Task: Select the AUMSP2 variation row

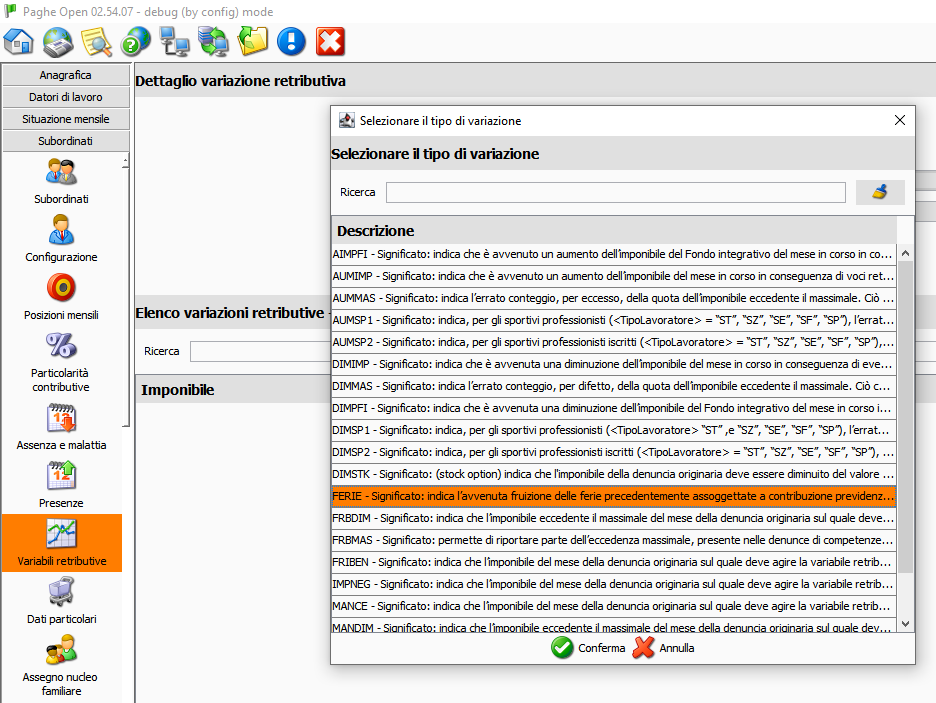Action: click(614, 343)
